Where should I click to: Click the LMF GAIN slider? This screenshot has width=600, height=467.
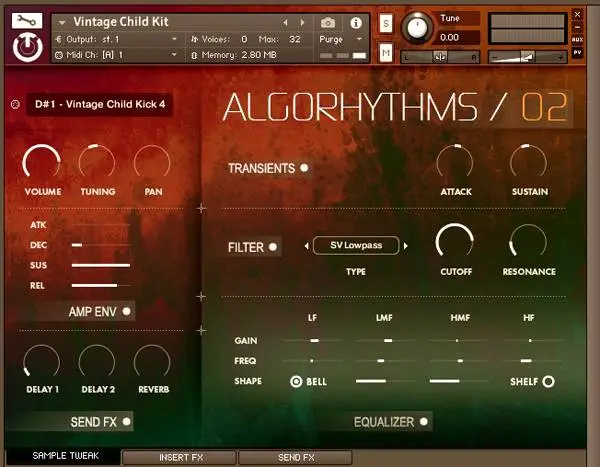(x=385, y=340)
